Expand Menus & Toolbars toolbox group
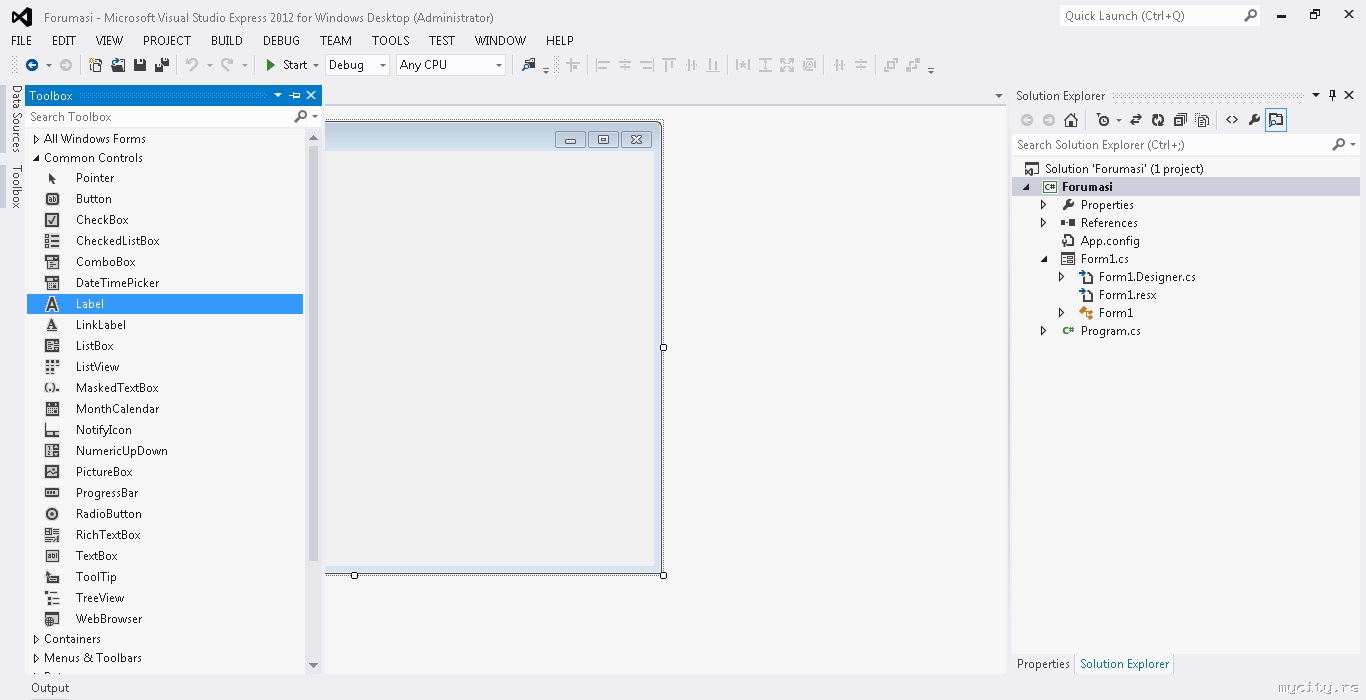The height and width of the screenshot is (700, 1366). tap(36, 658)
